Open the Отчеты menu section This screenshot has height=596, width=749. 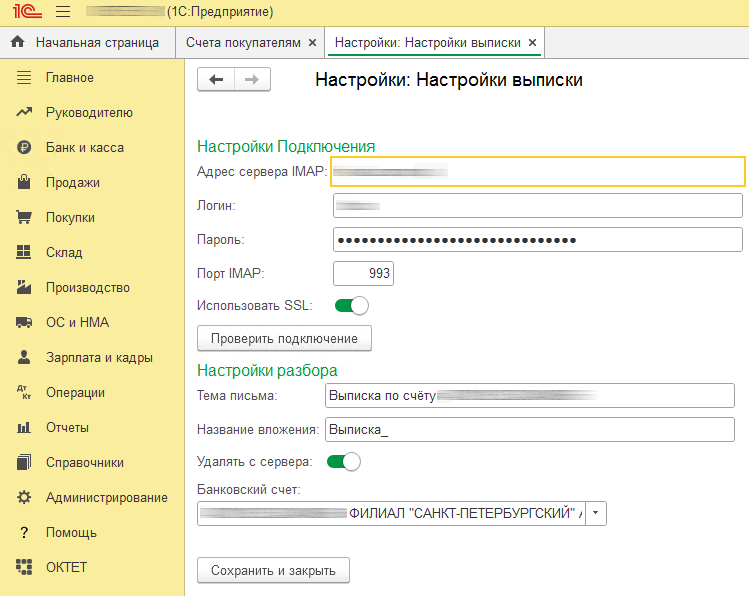(67, 427)
